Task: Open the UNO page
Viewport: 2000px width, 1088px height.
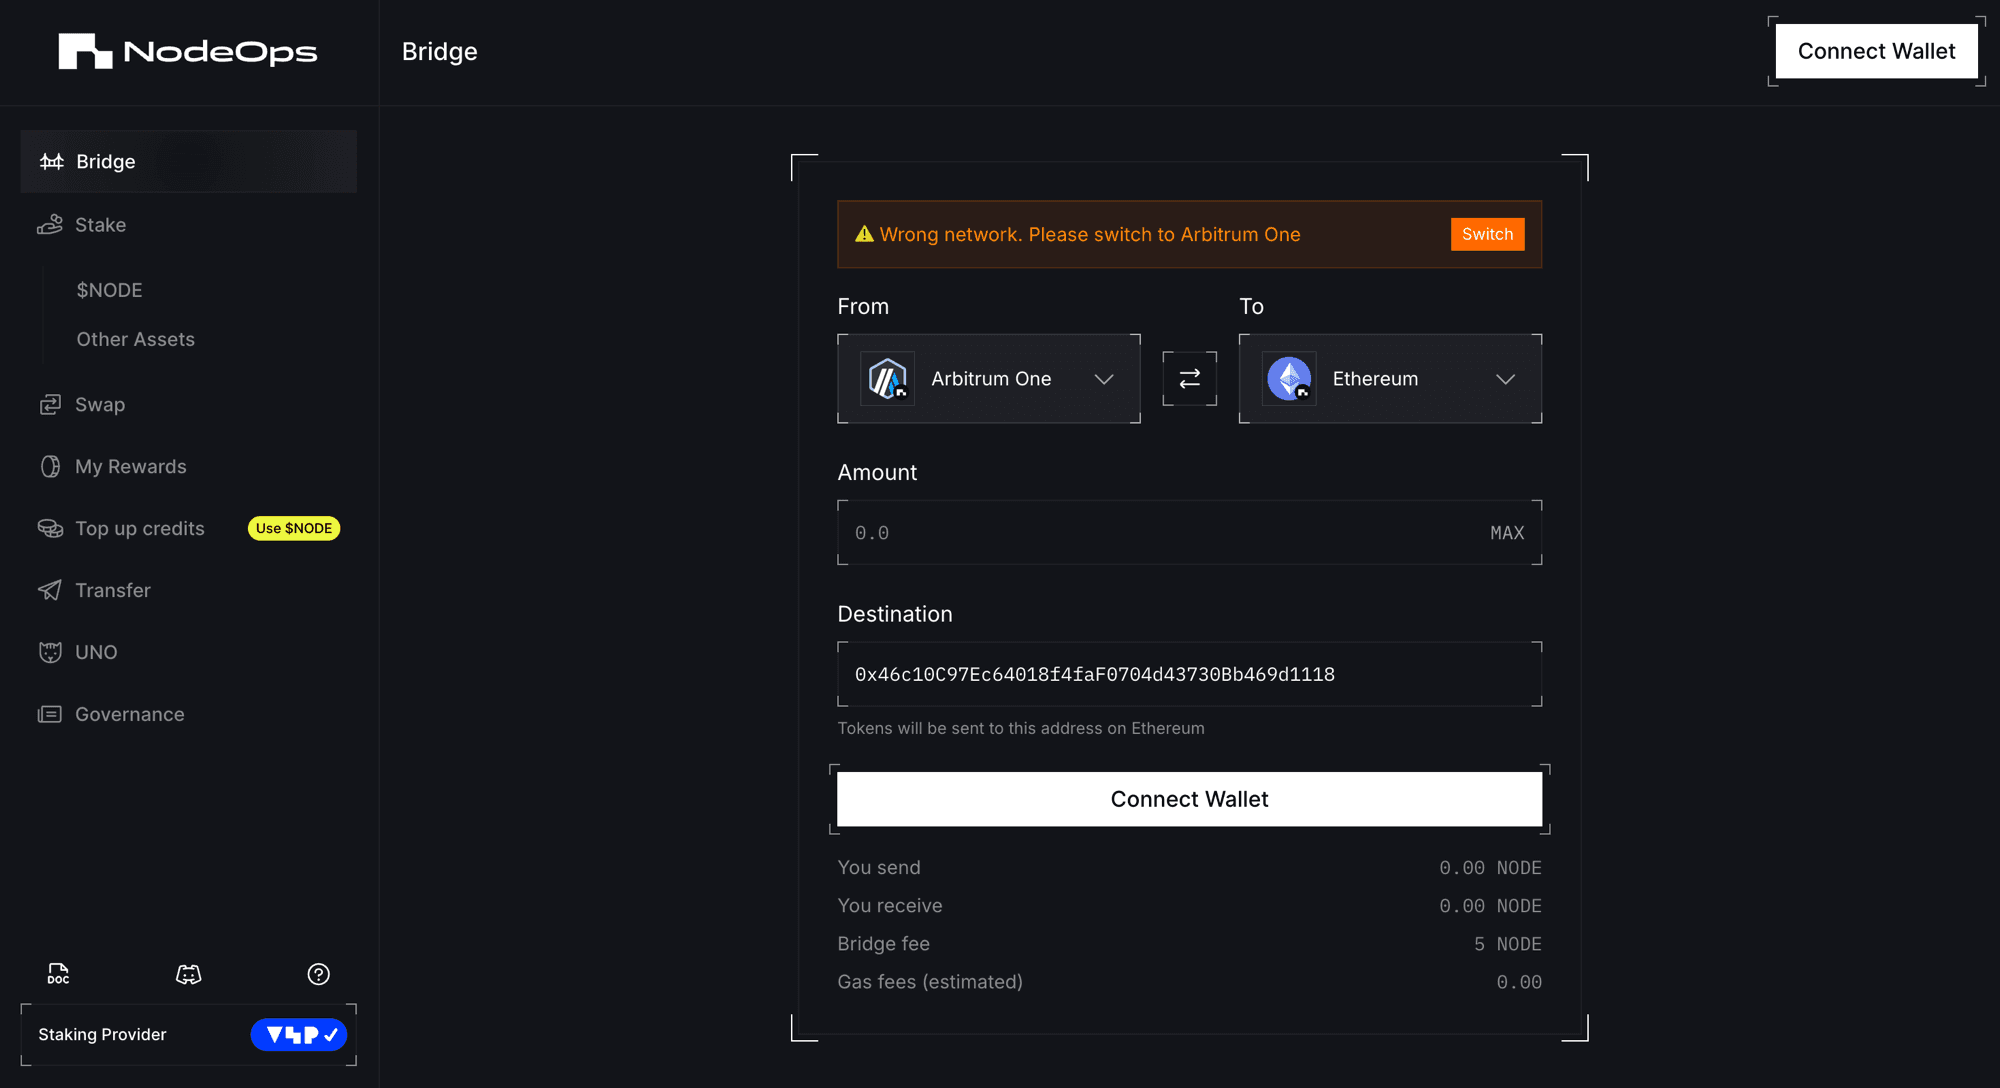Action: tap(188, 653)
